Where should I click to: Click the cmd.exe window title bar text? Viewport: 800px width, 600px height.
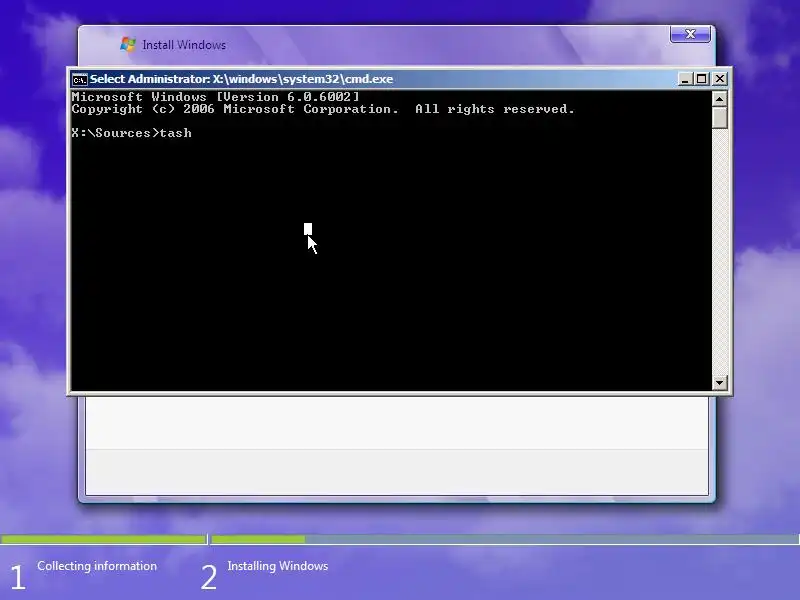pos(241,79)
